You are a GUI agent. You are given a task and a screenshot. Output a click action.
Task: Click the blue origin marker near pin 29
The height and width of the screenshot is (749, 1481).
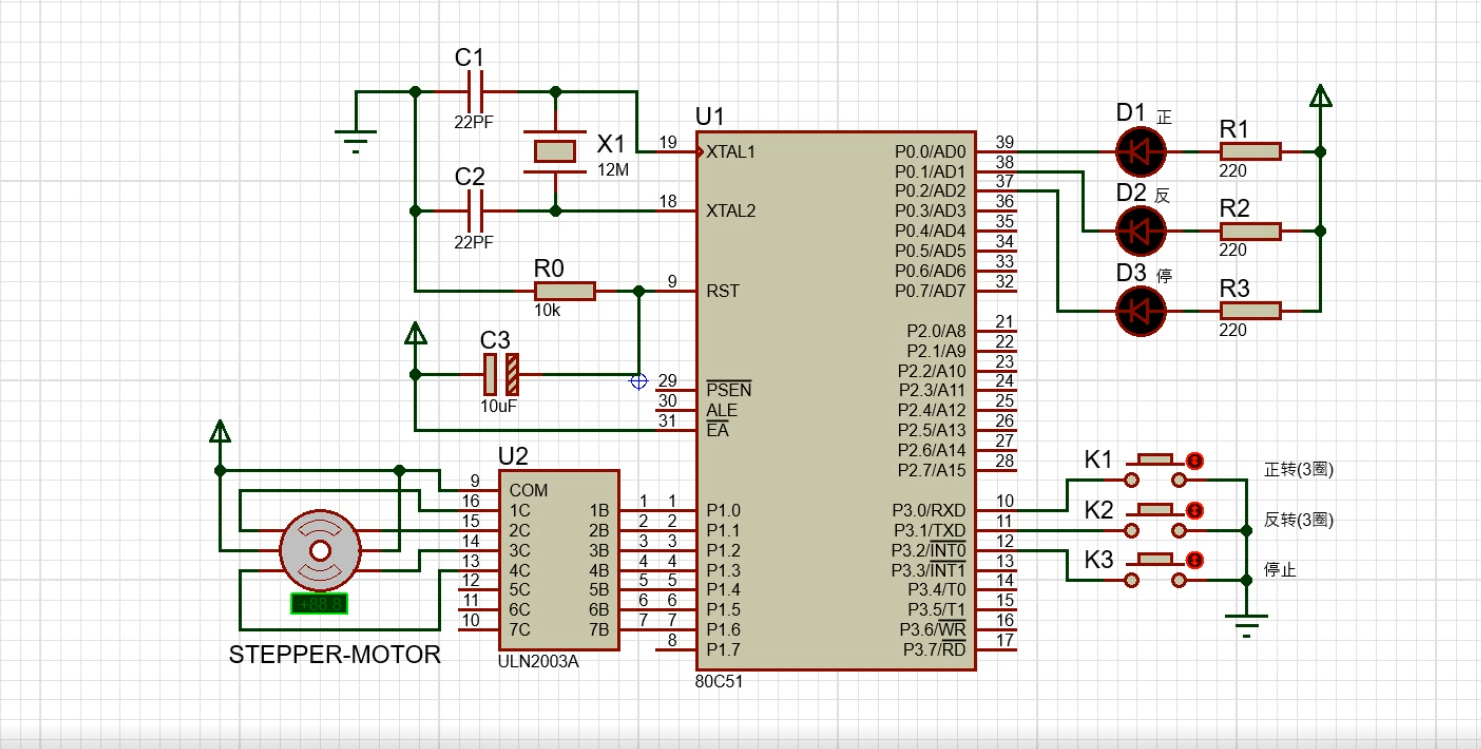pos(638,380)
